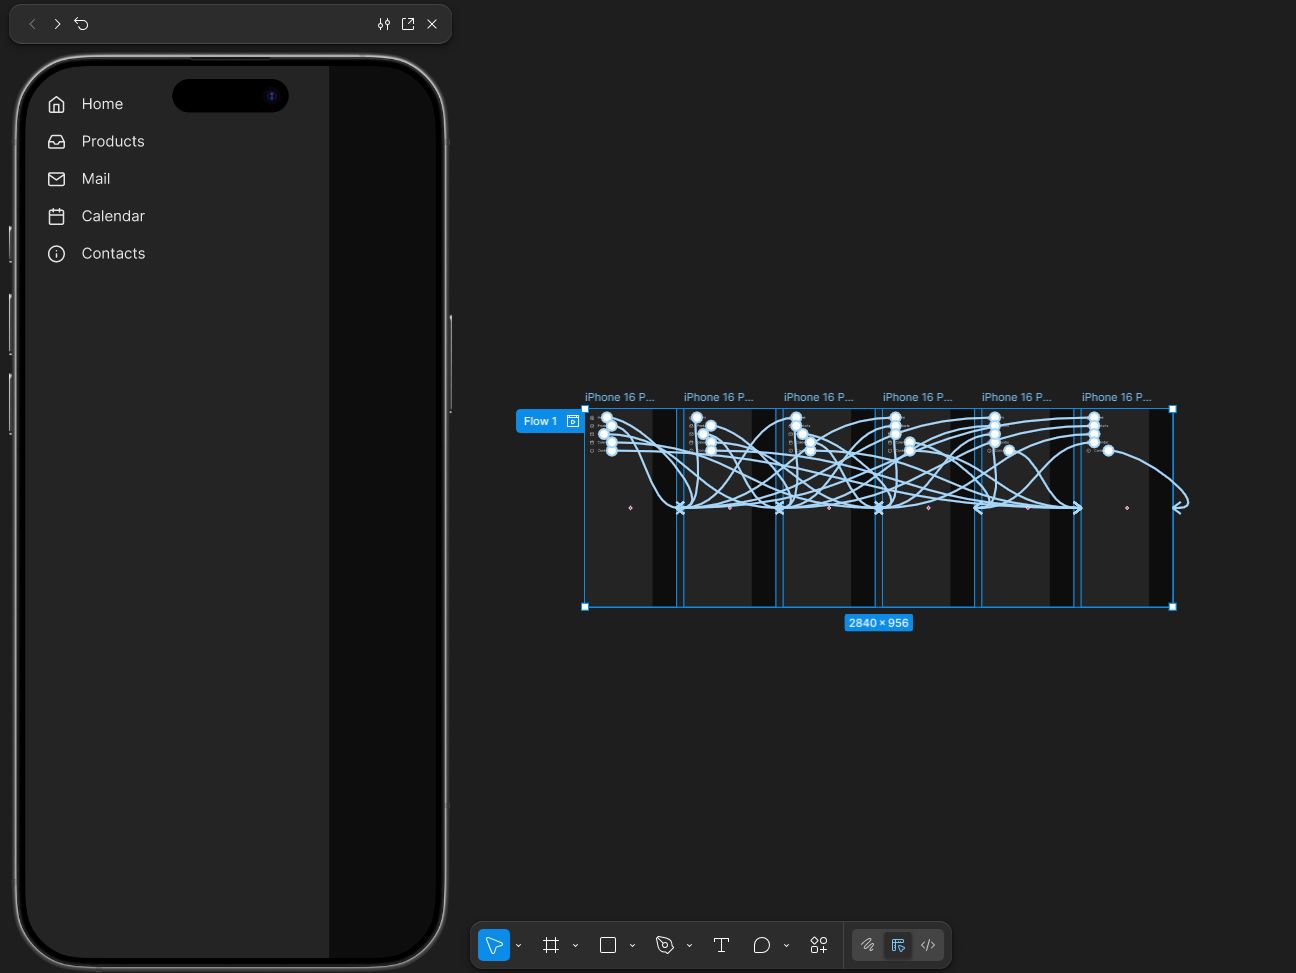
Task: Open Products in the preview menu
Action: tap(112, 142)
